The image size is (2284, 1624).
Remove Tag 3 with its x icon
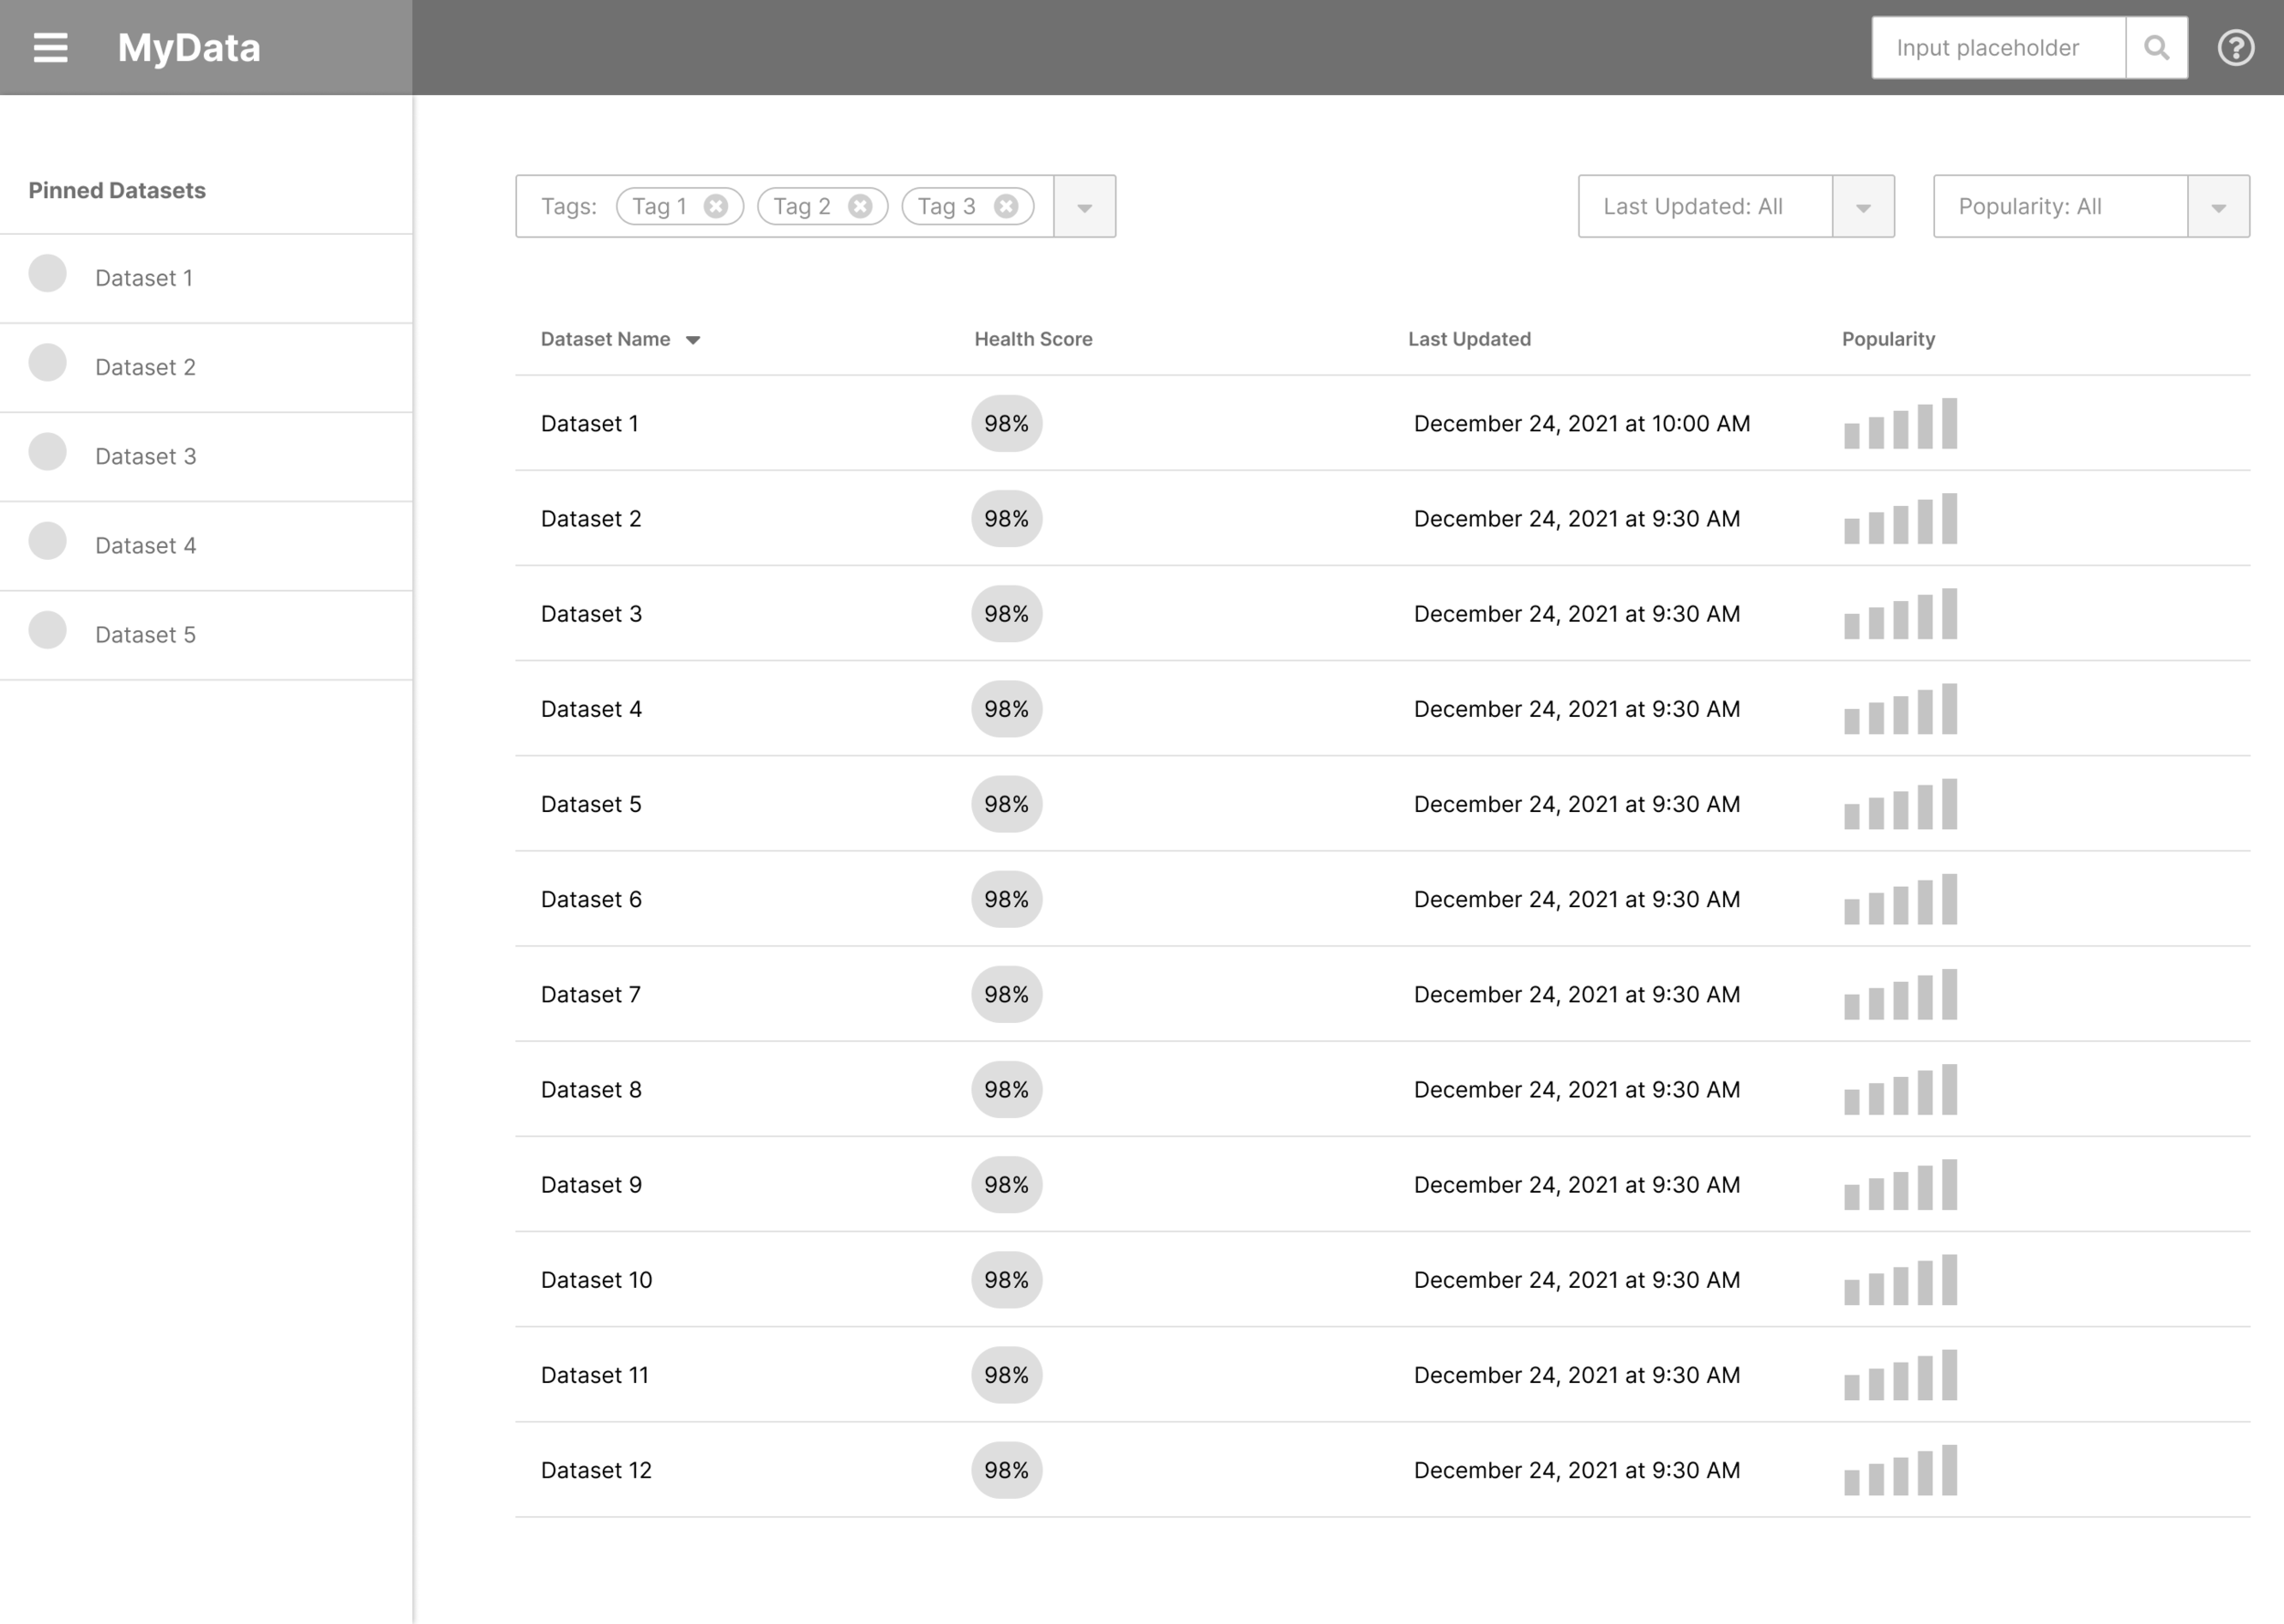1006,206
